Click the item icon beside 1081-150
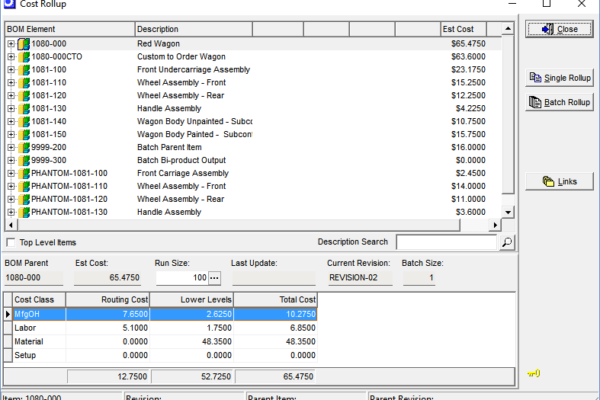600x400 pixels. pos(24,135)
